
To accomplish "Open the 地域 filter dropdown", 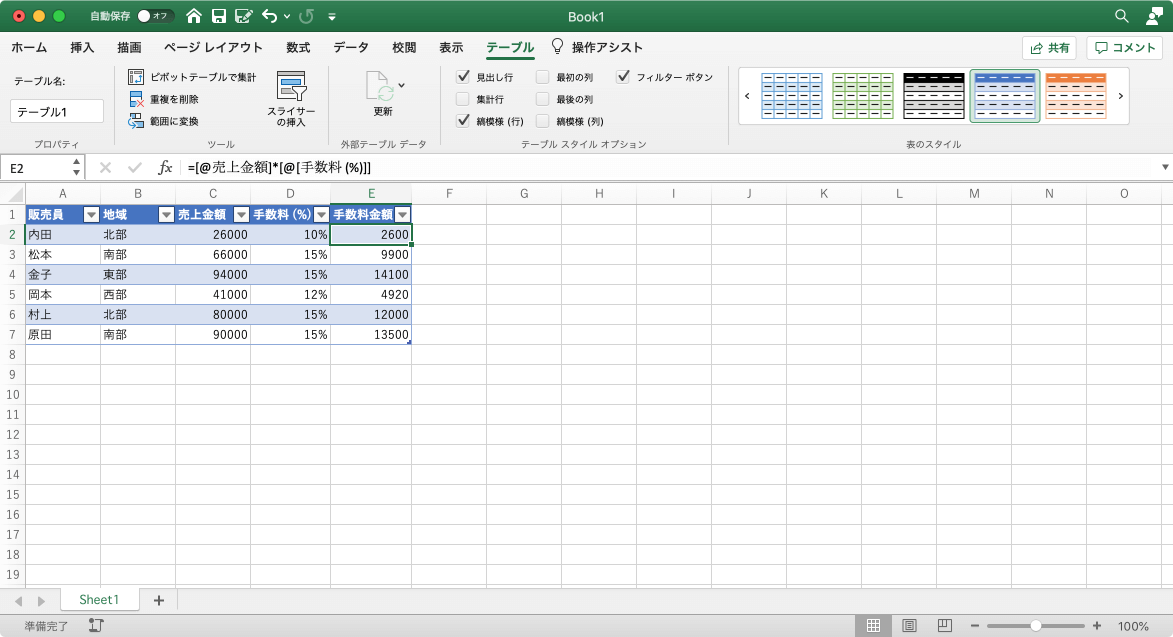I will pyautogui.click(x=166, y=215).
